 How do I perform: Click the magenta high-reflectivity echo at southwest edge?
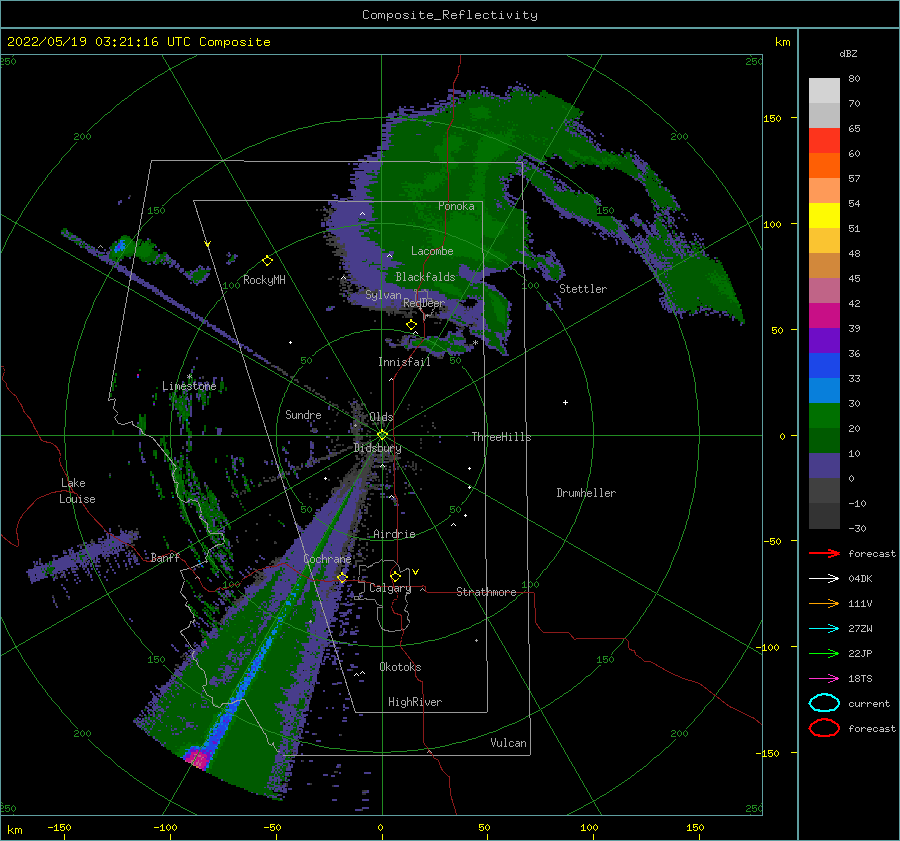click(x=197, y=757)
